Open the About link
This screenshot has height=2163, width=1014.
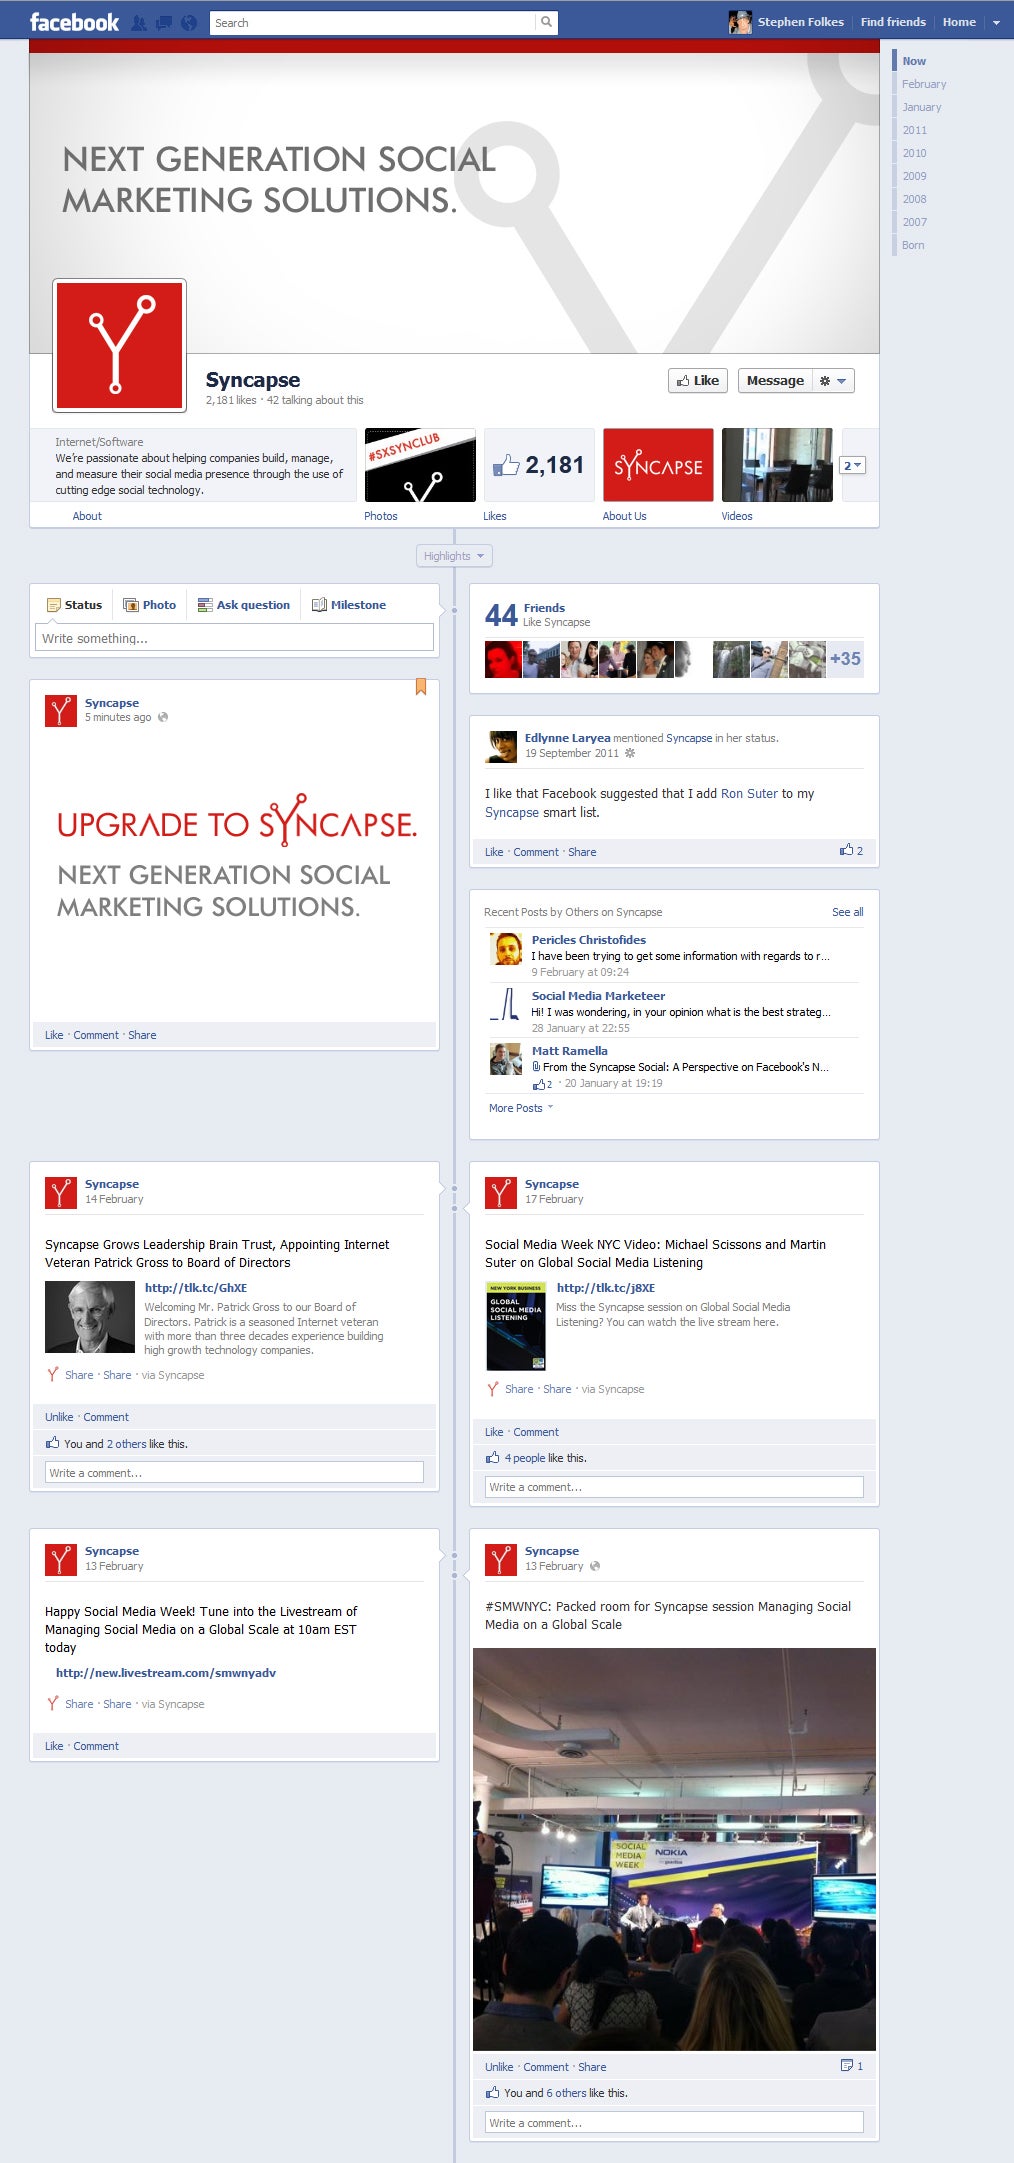tap(87, 516)
